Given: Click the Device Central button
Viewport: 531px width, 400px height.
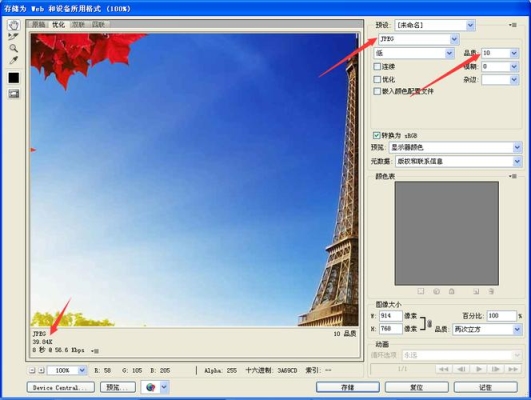Looking at the screenshot, I should point(61,387).
